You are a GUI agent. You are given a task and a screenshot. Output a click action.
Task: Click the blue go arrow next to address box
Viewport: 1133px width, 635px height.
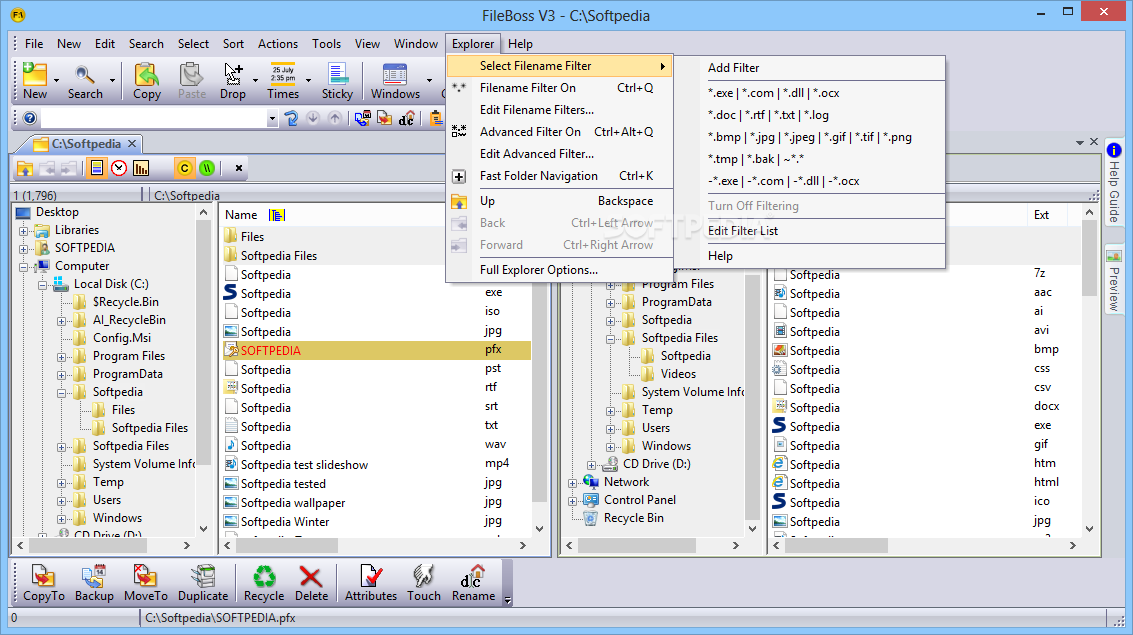point(291,118)
